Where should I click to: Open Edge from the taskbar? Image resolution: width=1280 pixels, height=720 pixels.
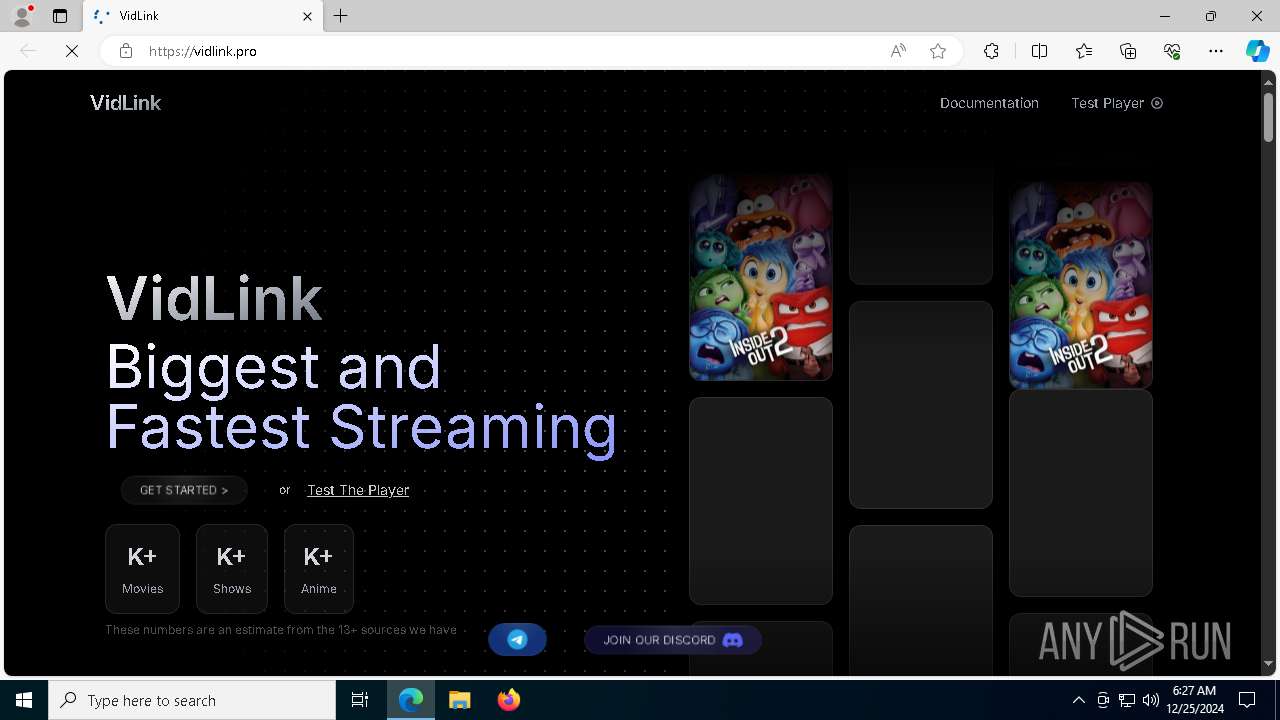pyautogui.click(x=411, y=700)
